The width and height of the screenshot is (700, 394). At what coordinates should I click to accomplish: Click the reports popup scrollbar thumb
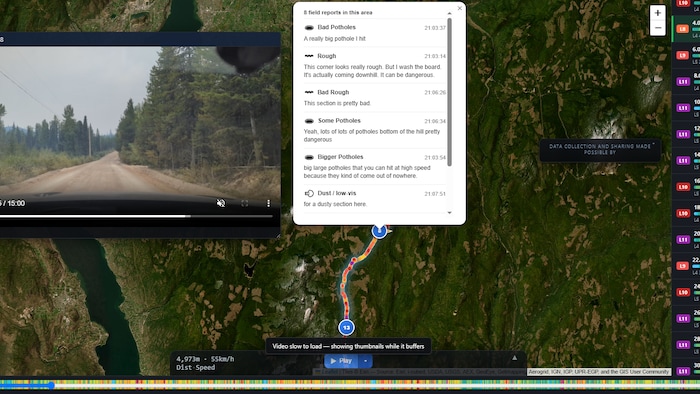449,92
